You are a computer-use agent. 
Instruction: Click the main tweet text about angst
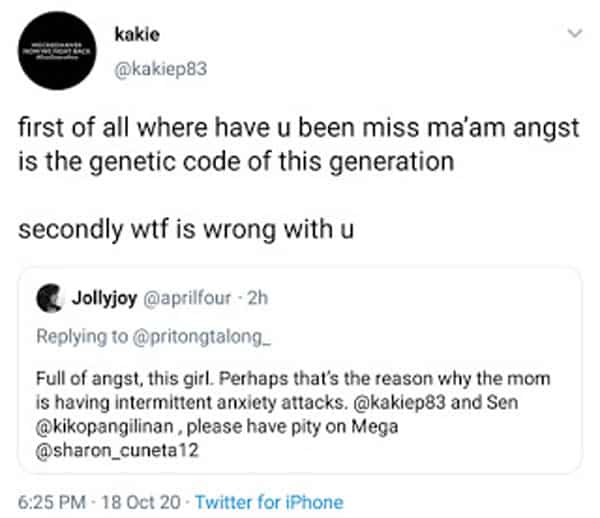pyautogui.click(x=299, y=145)
